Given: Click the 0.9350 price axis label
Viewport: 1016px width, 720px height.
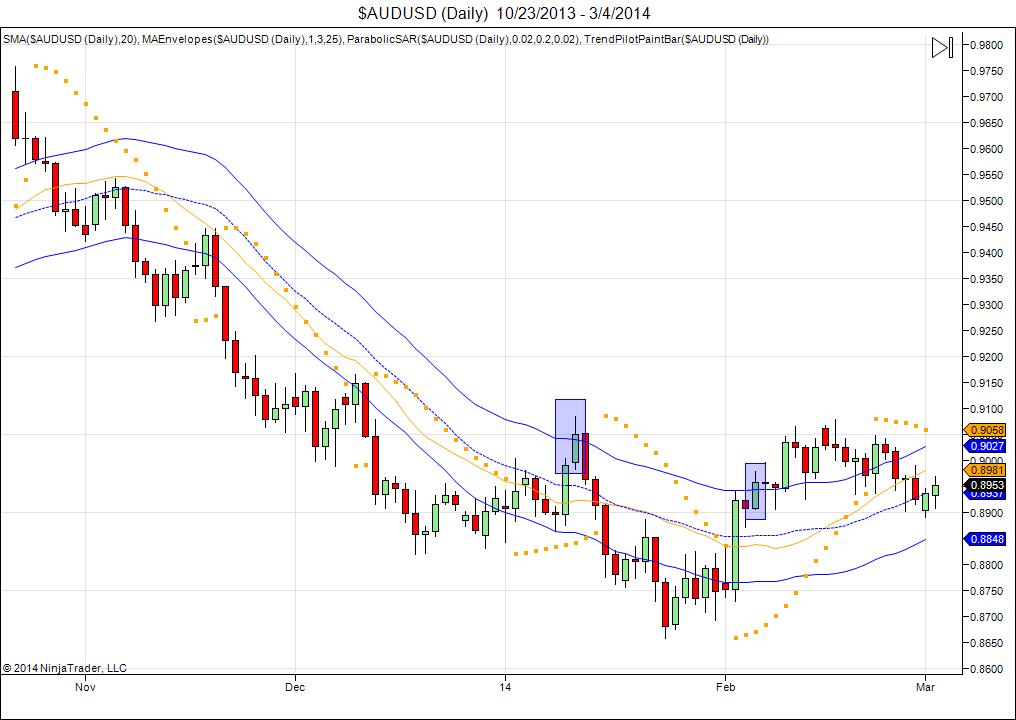Looking at the screenshot, I should [x=987, y=279].
